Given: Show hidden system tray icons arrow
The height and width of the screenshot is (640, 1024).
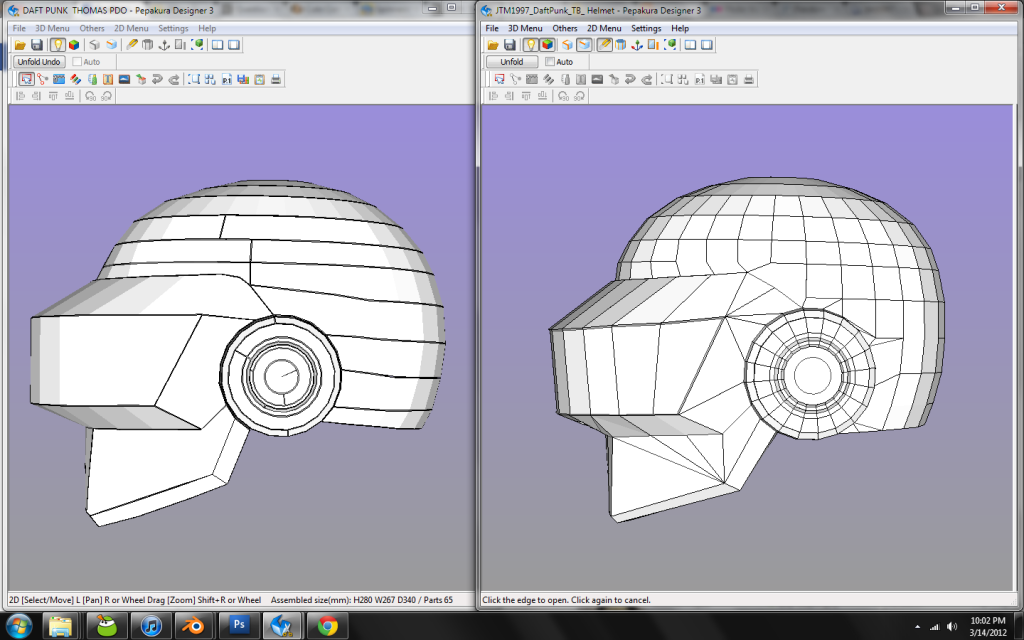Looking at the screenshot, I should (918, 627).
